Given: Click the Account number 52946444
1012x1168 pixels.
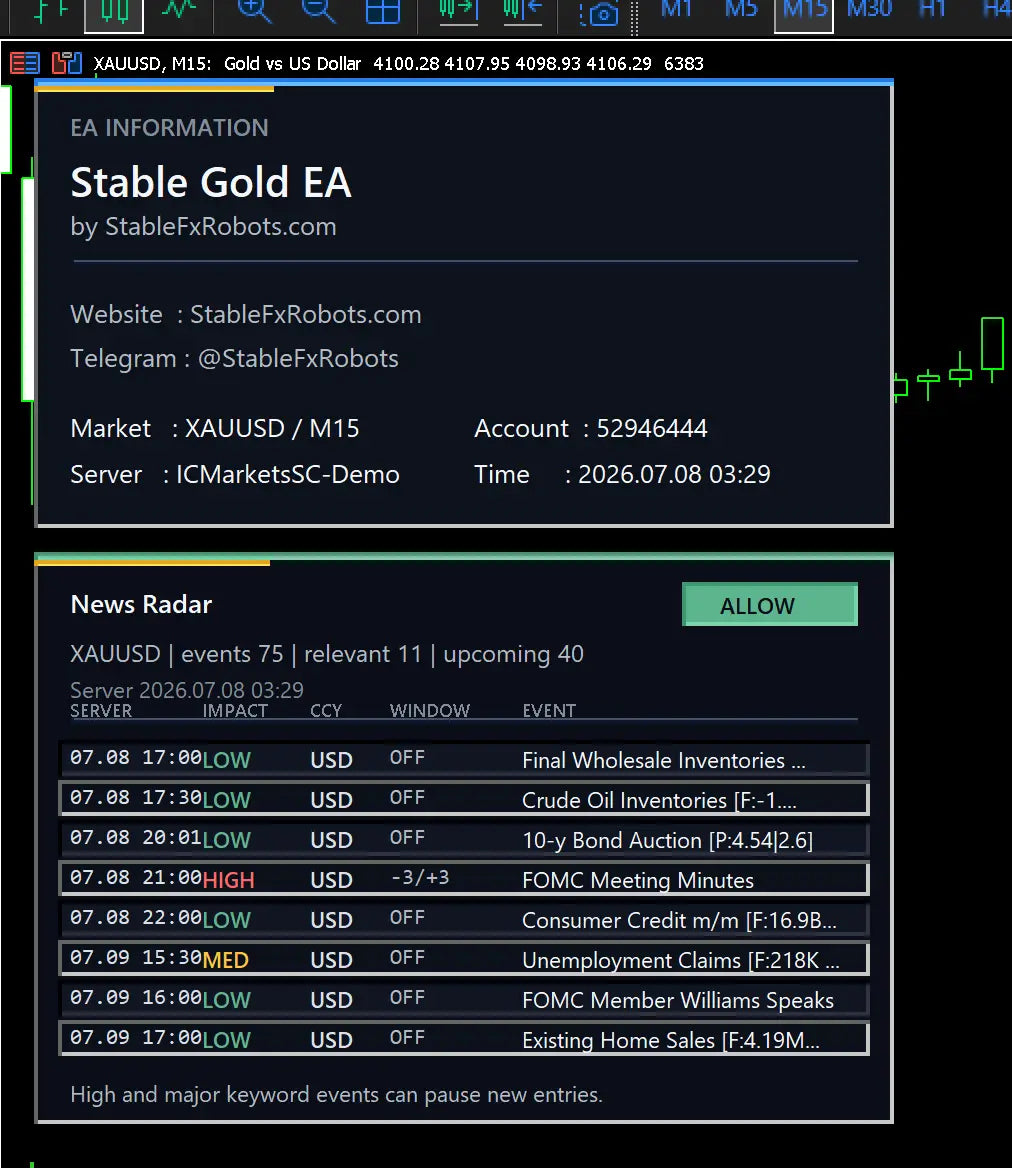Looking at the screenshot, I should click(652, 428).
